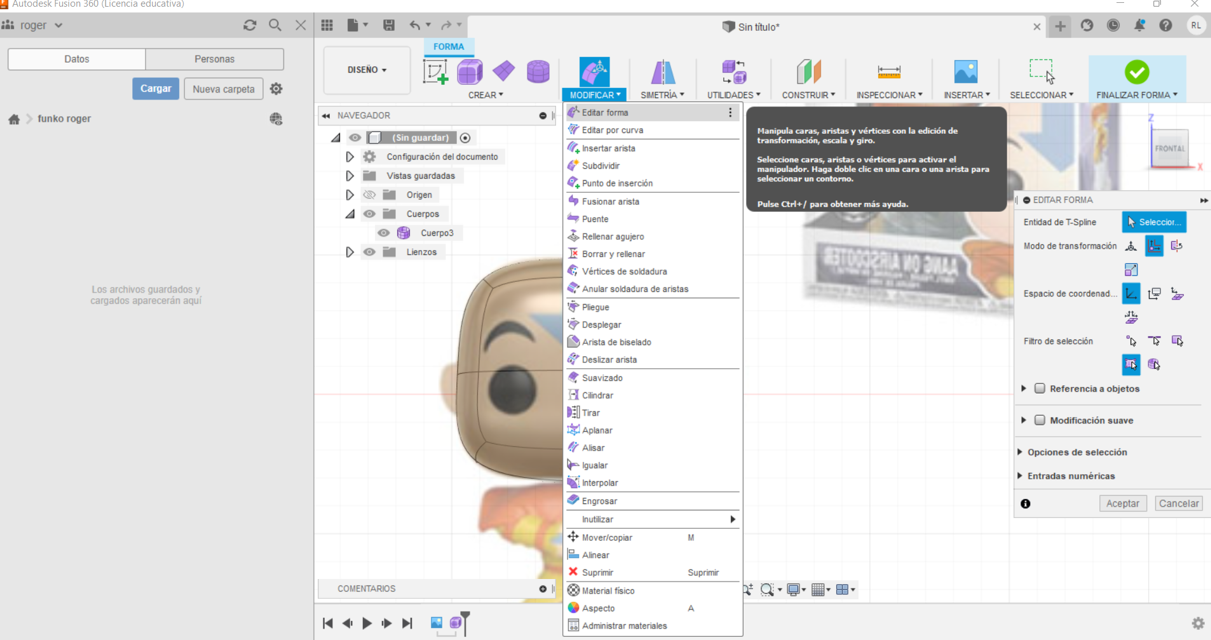The image size is (1211, 640).
Task: Save the document with the floppy icon
Action: coord(389,25)
